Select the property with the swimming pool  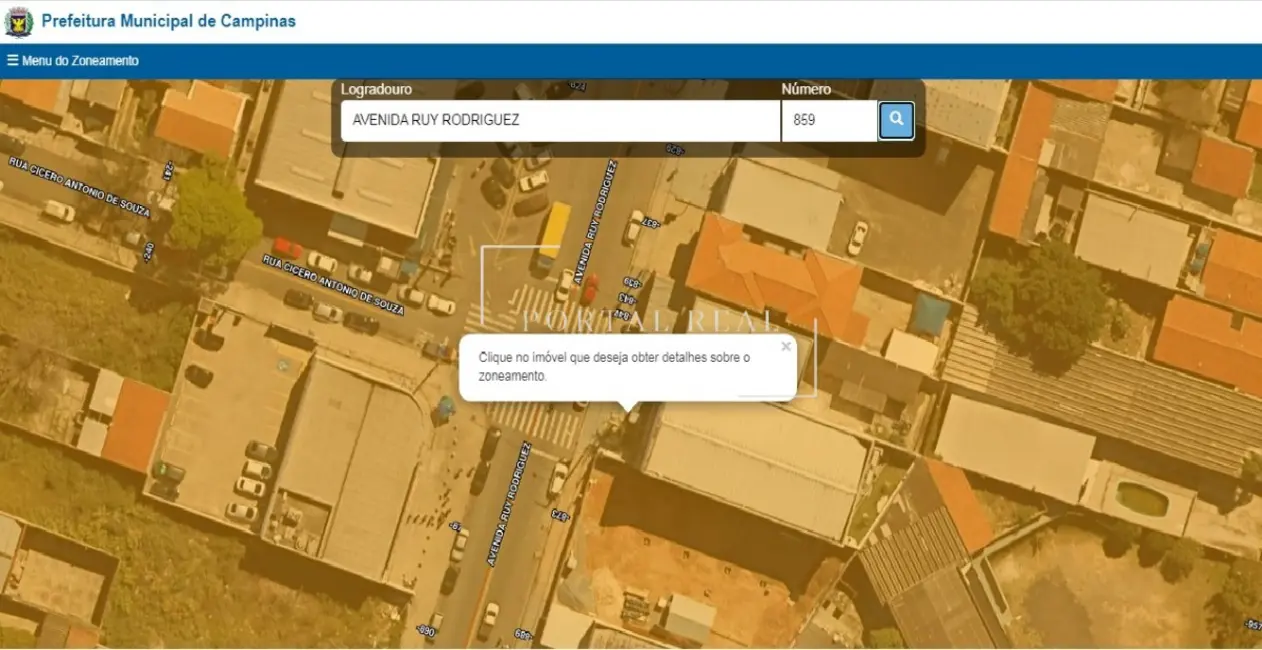1140,498
